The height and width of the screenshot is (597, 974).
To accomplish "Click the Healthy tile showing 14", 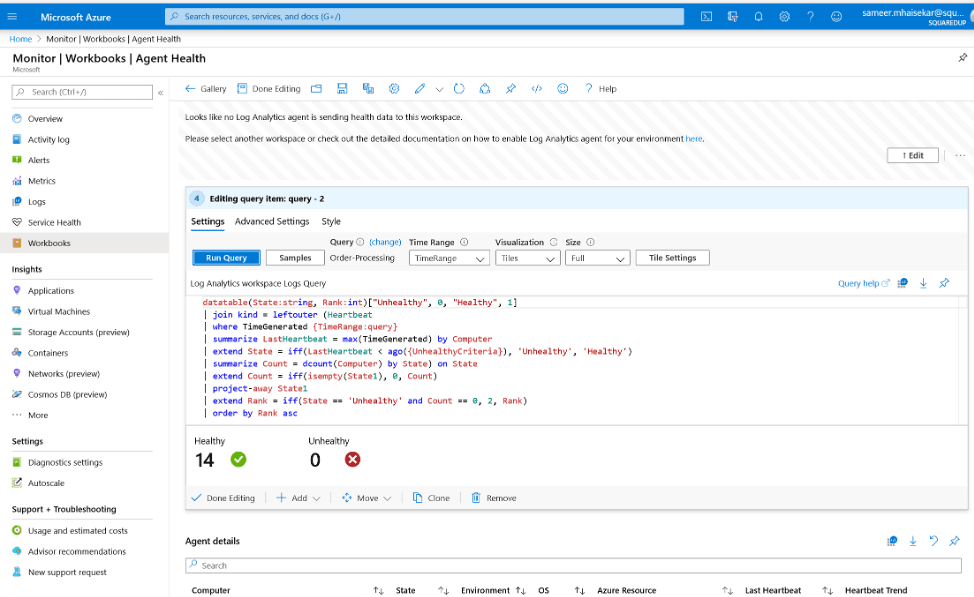I will pos(221,452).
